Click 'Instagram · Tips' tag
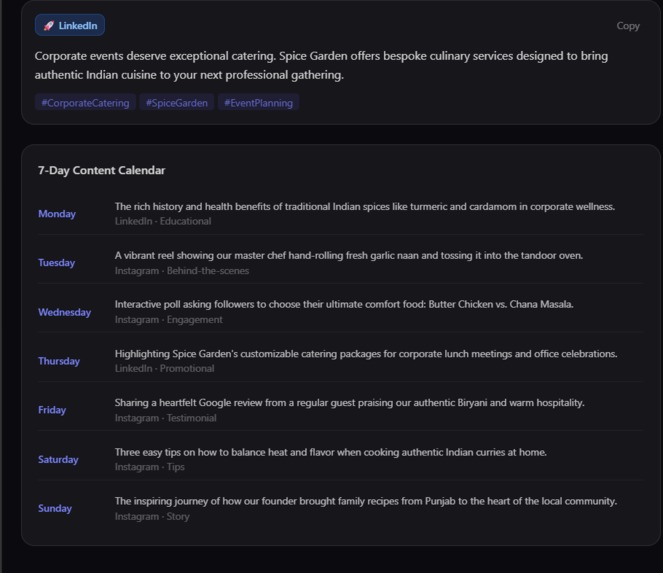This screenshot has width=663, height=573. coord(150,467)
